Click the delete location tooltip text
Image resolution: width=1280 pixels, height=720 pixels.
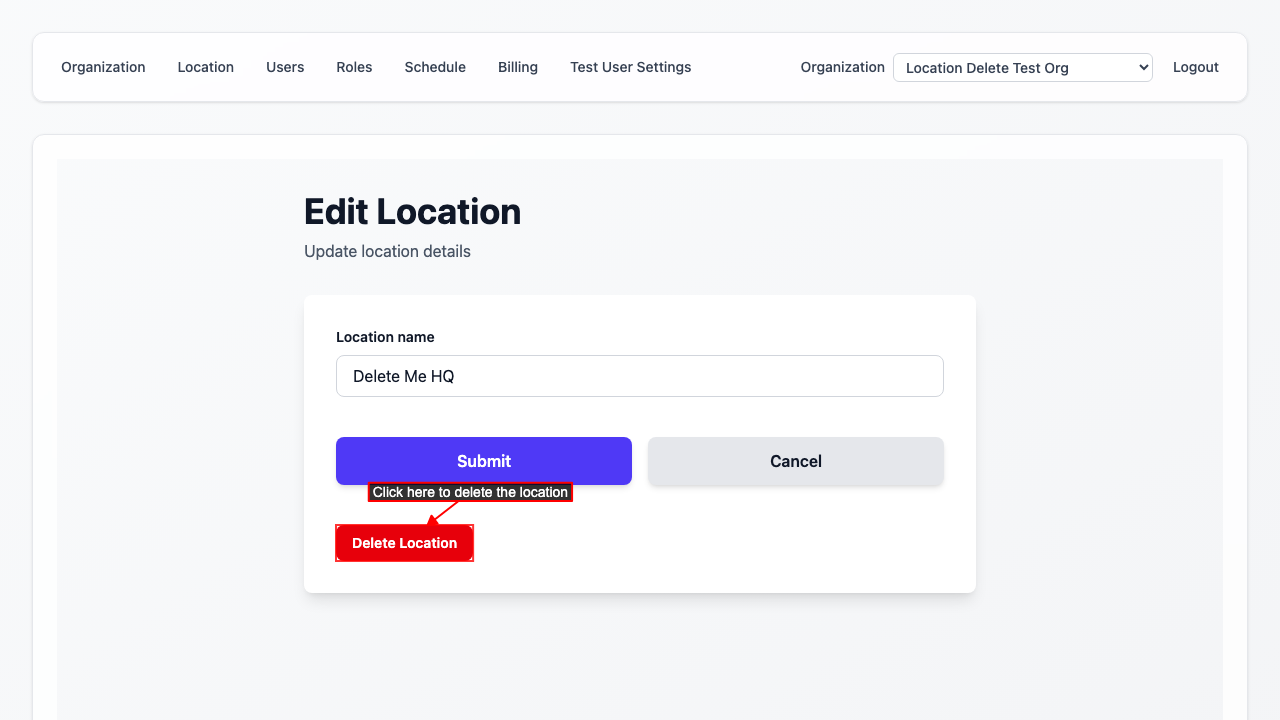click(x=471, y=492)
